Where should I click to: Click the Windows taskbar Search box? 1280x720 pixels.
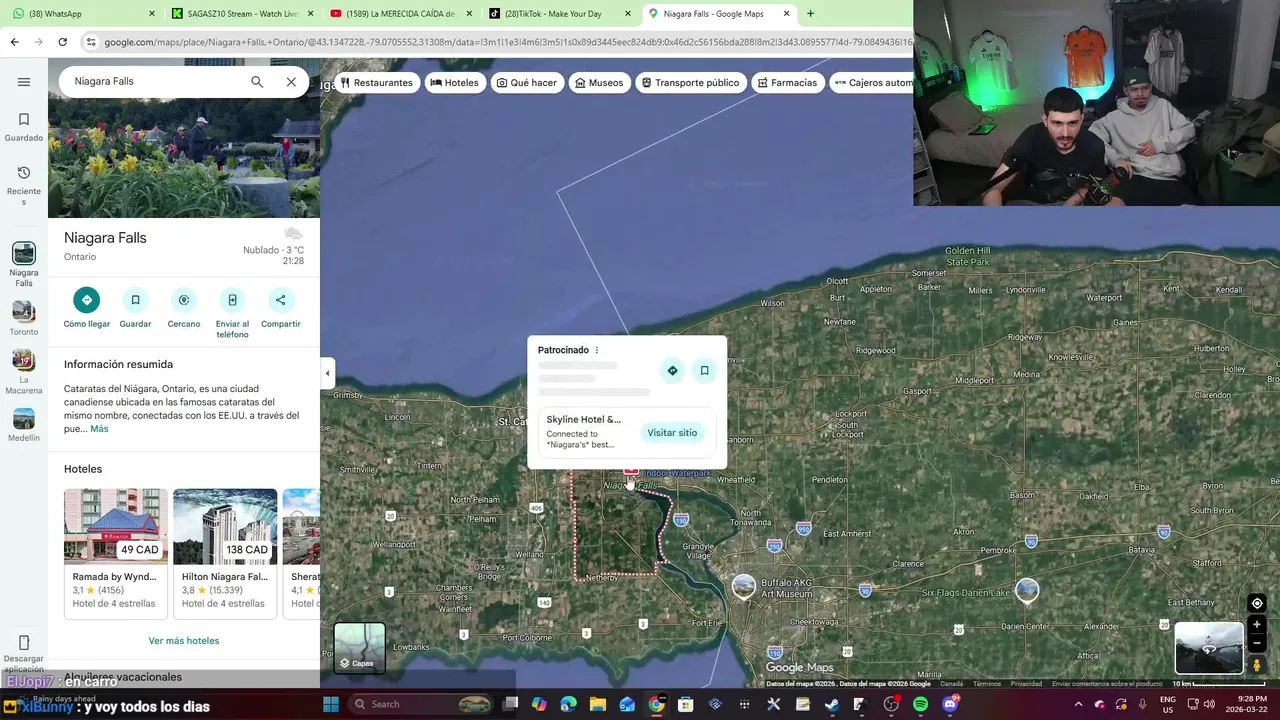(420, 704)
